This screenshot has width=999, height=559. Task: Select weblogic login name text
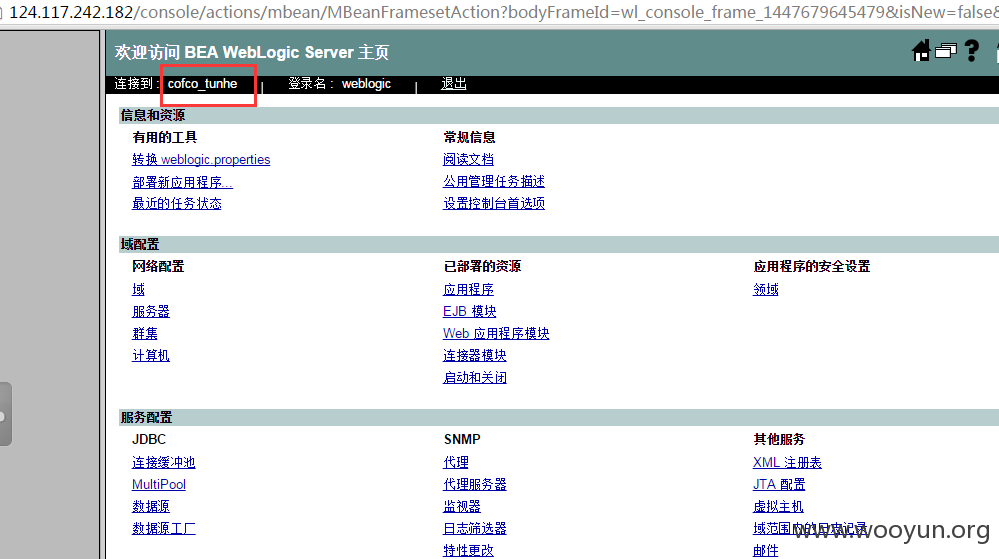[366, 83]
